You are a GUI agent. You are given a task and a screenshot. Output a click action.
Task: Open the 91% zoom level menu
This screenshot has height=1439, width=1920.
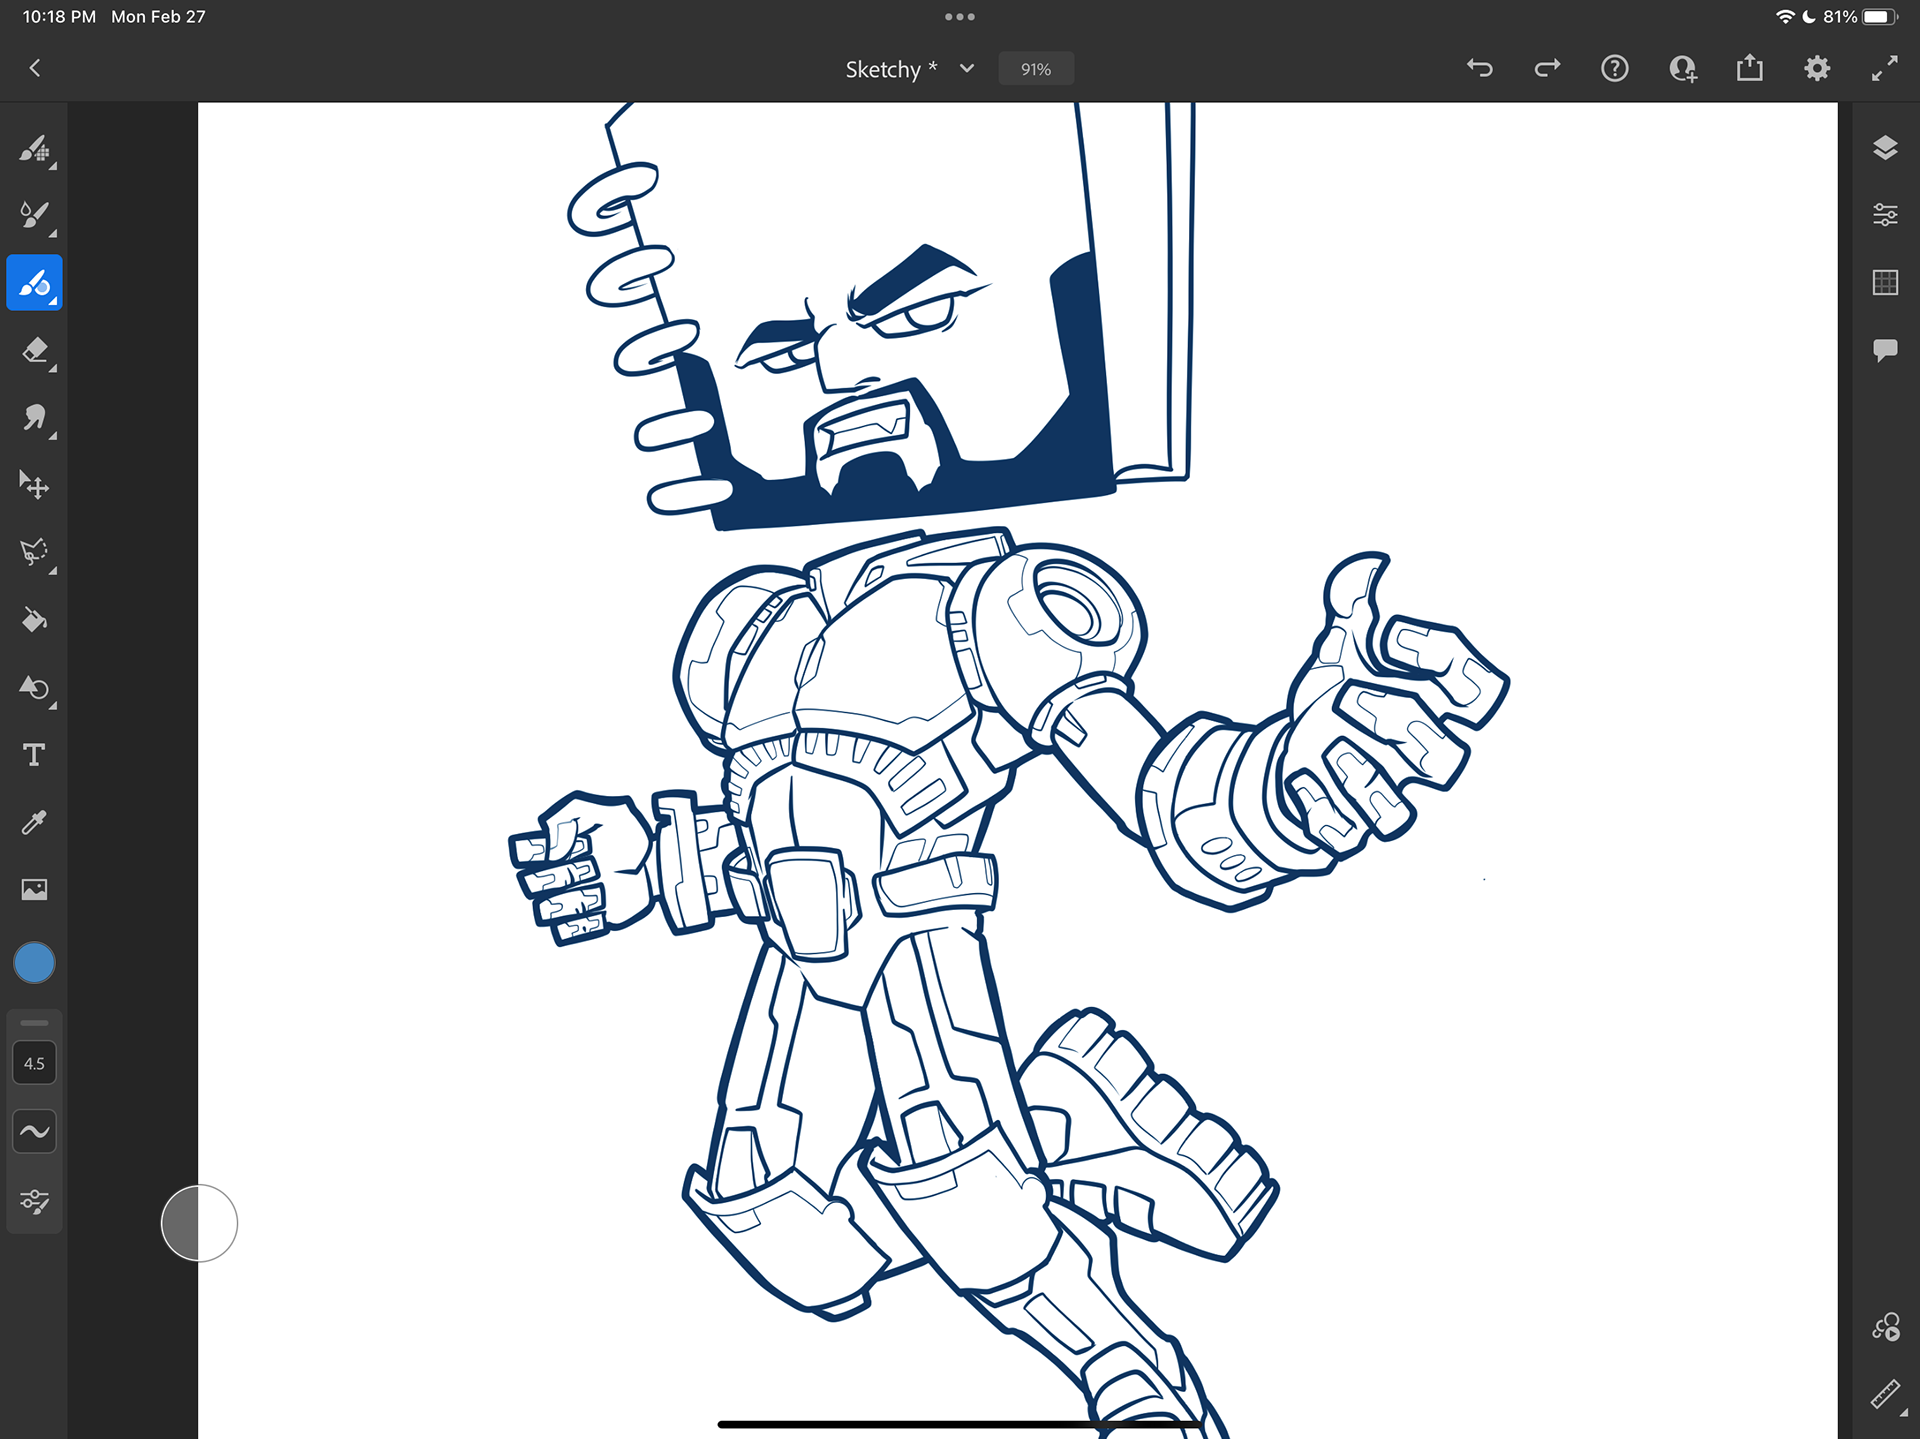tap(1036, 69)
